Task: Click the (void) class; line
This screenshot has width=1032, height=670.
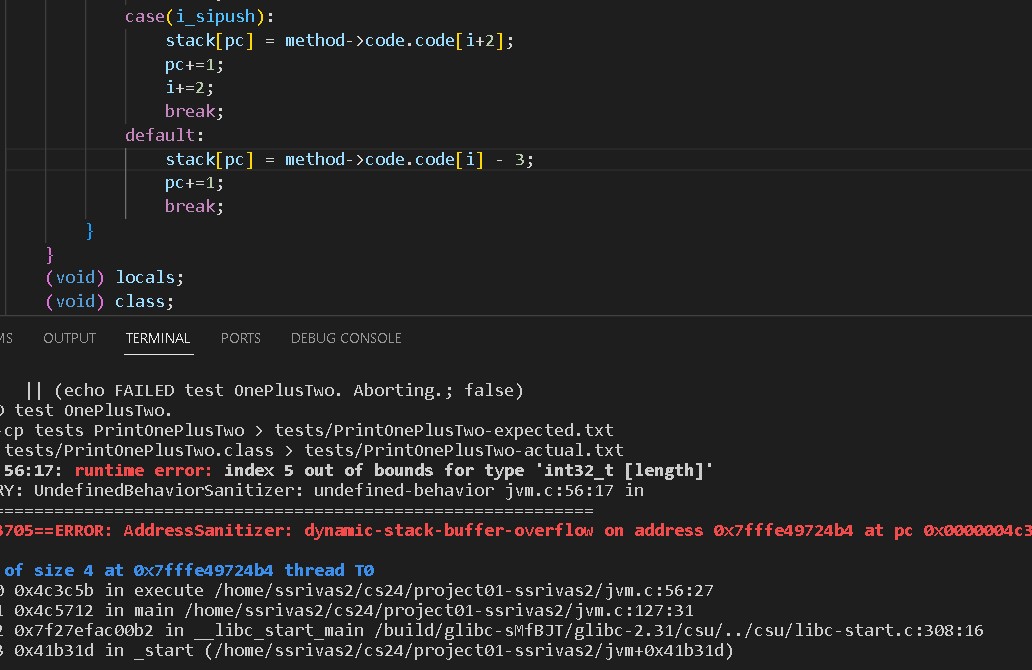Action: click(x=110, y=301)
